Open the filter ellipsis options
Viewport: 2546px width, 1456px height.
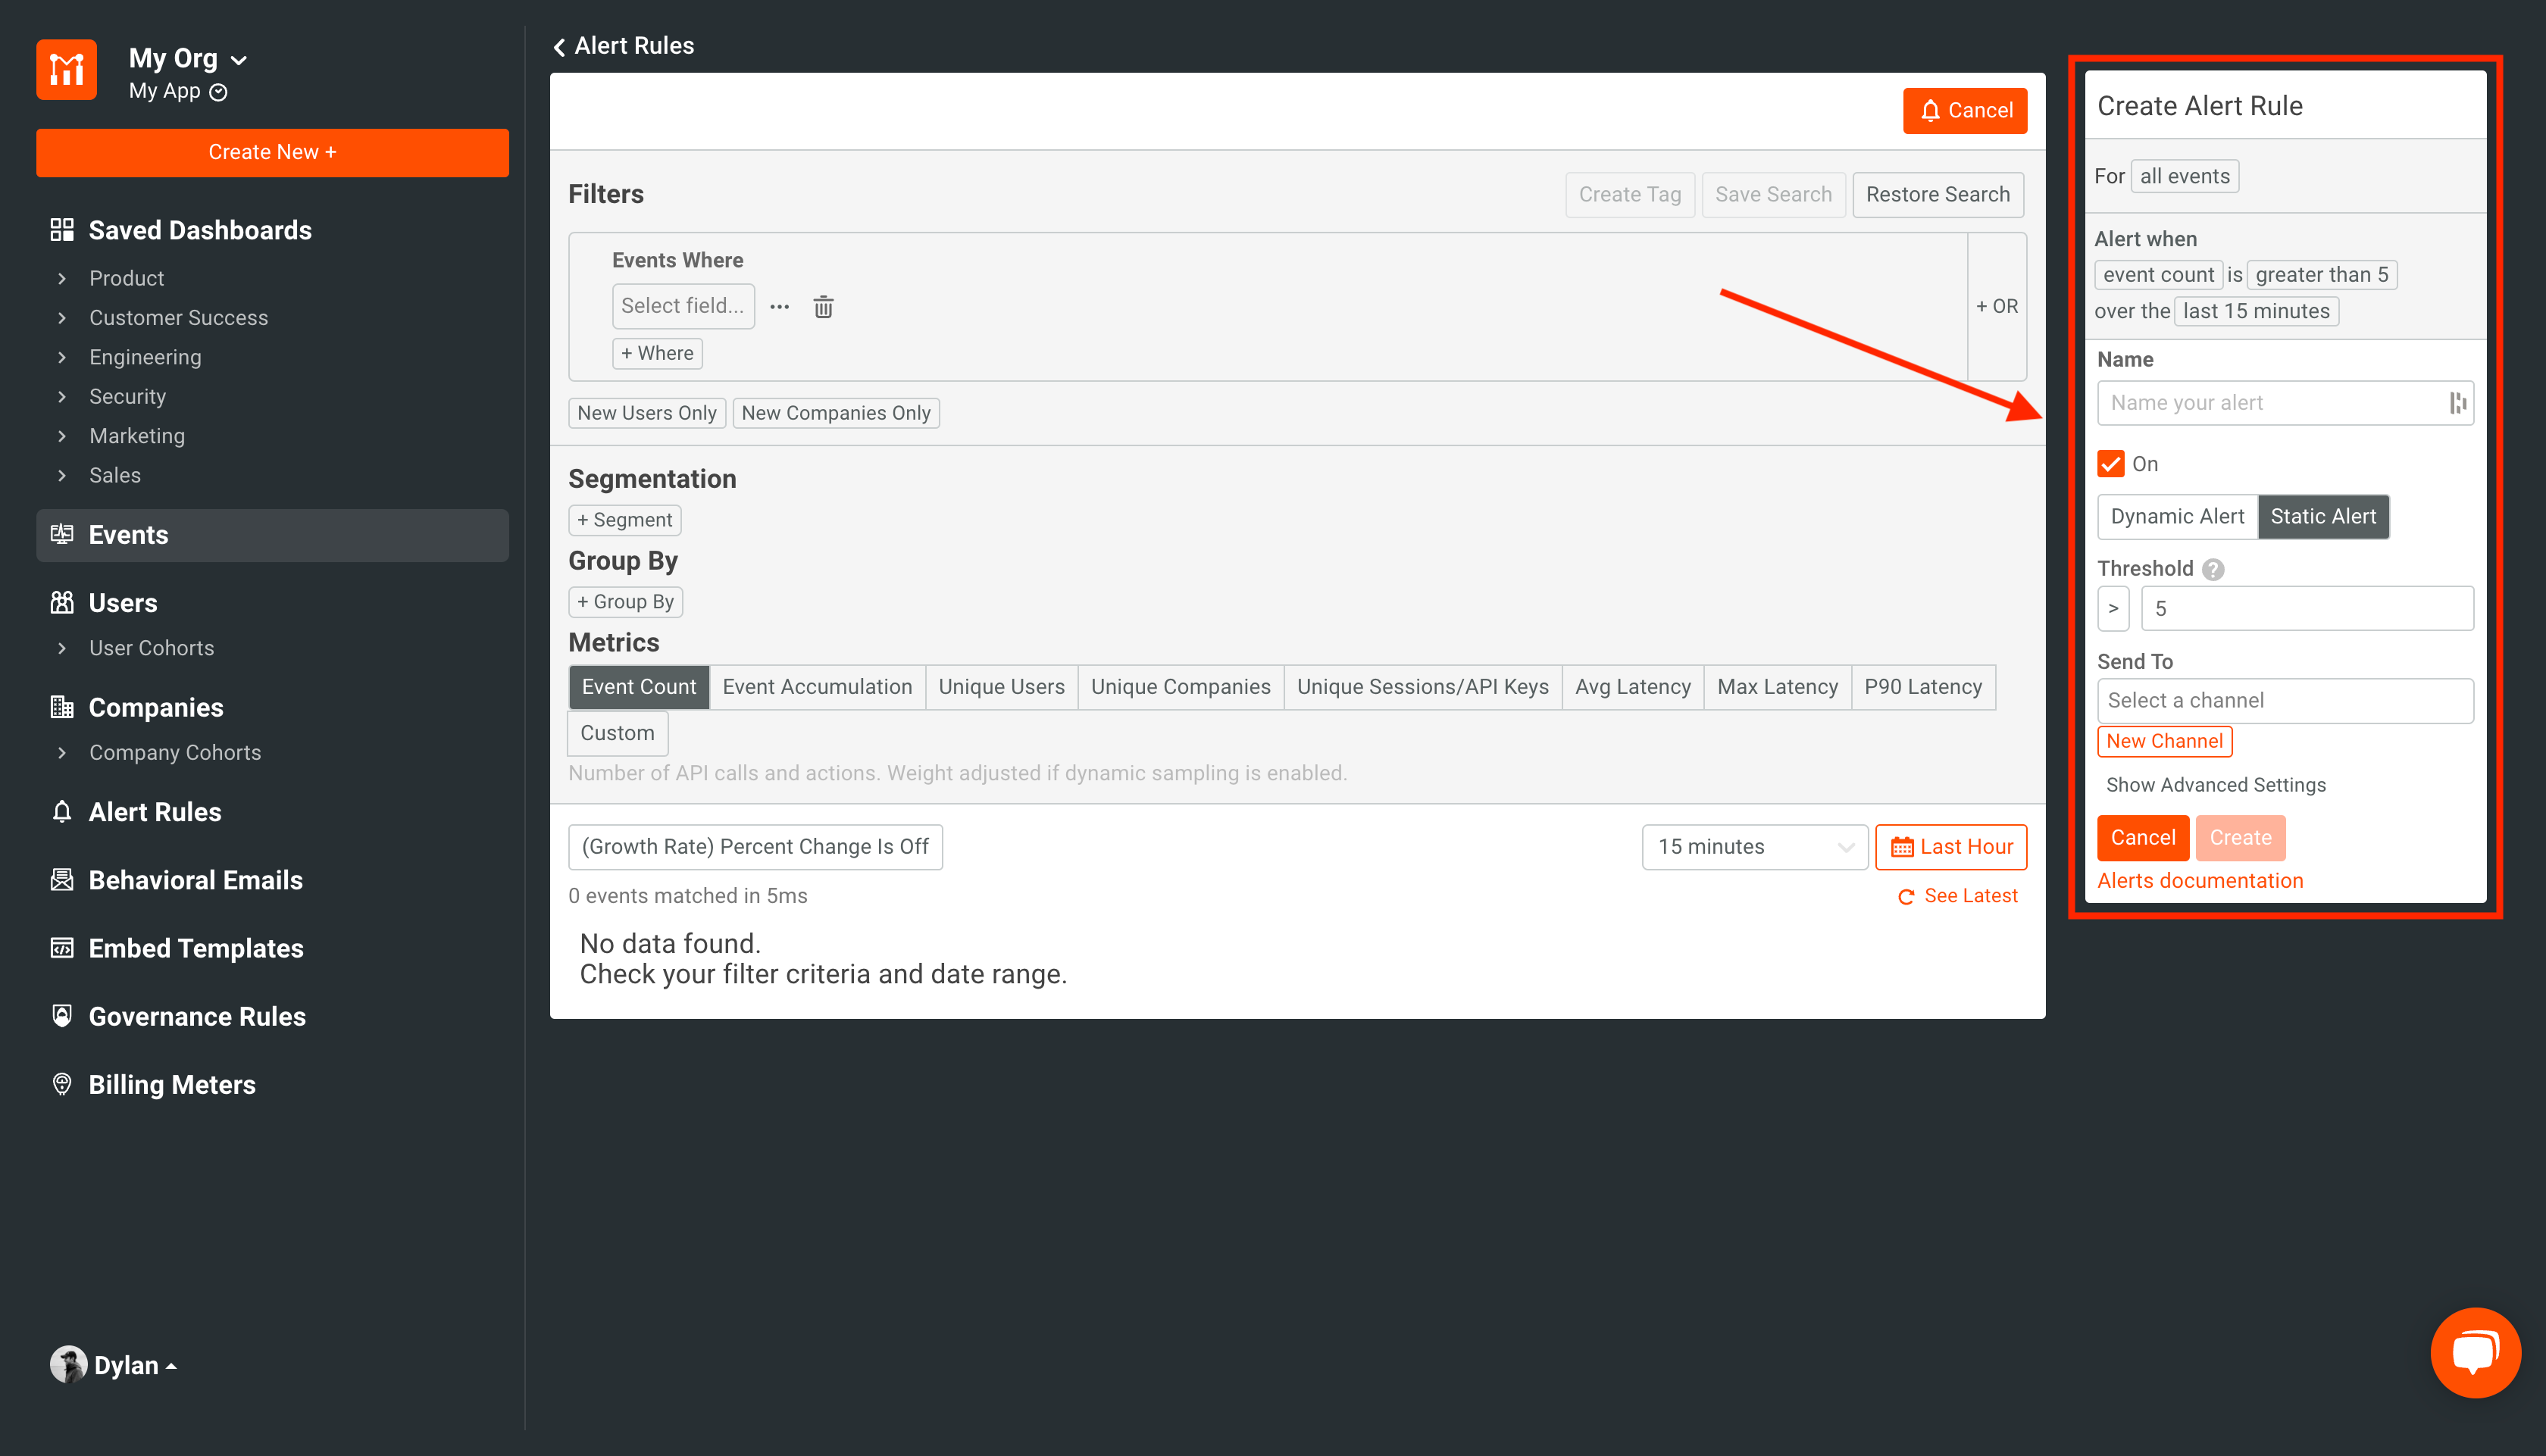tap(780, 307)
